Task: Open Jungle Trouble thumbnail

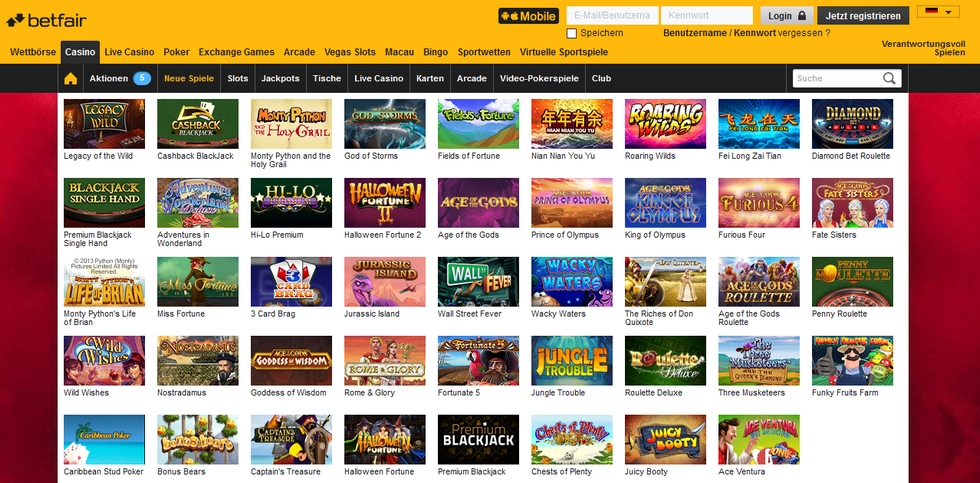Action: click(x=572, y=361)
